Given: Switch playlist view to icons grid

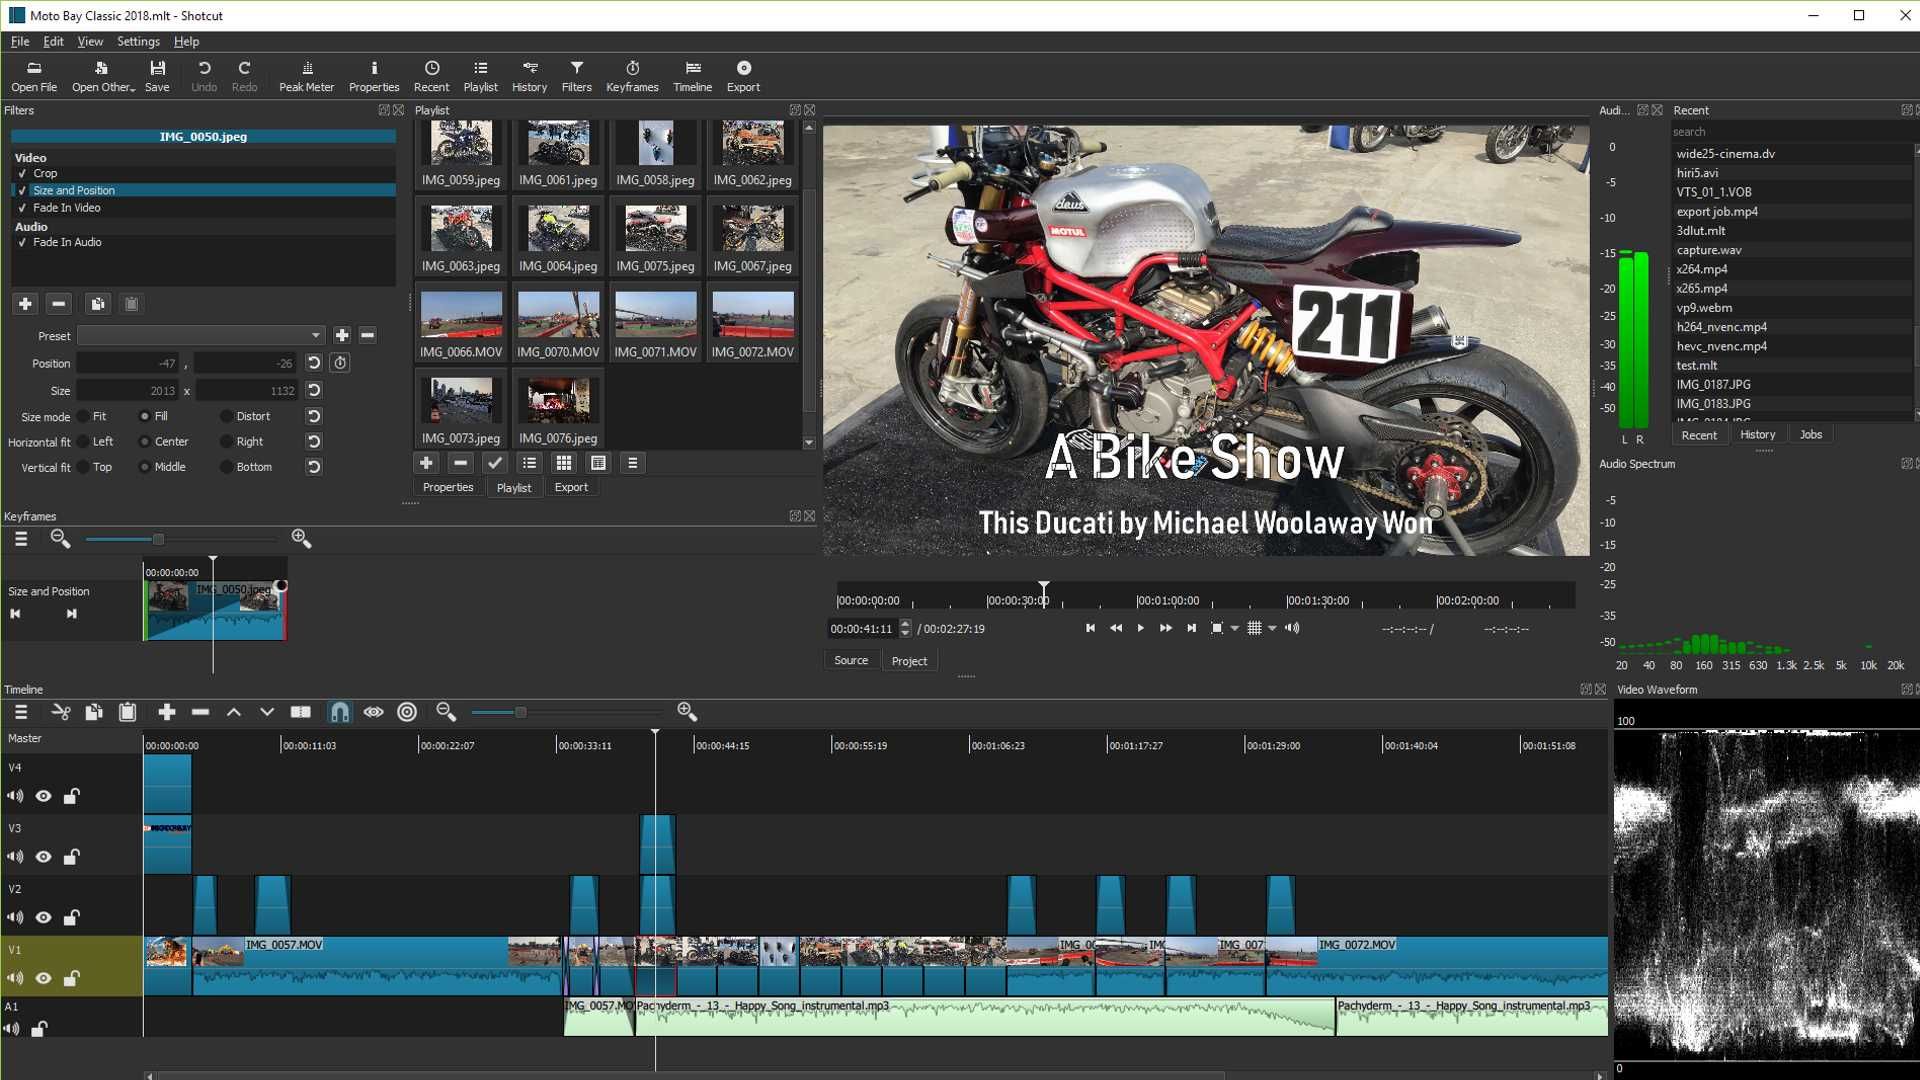Looking at the screenshot, I should [563, 463].
